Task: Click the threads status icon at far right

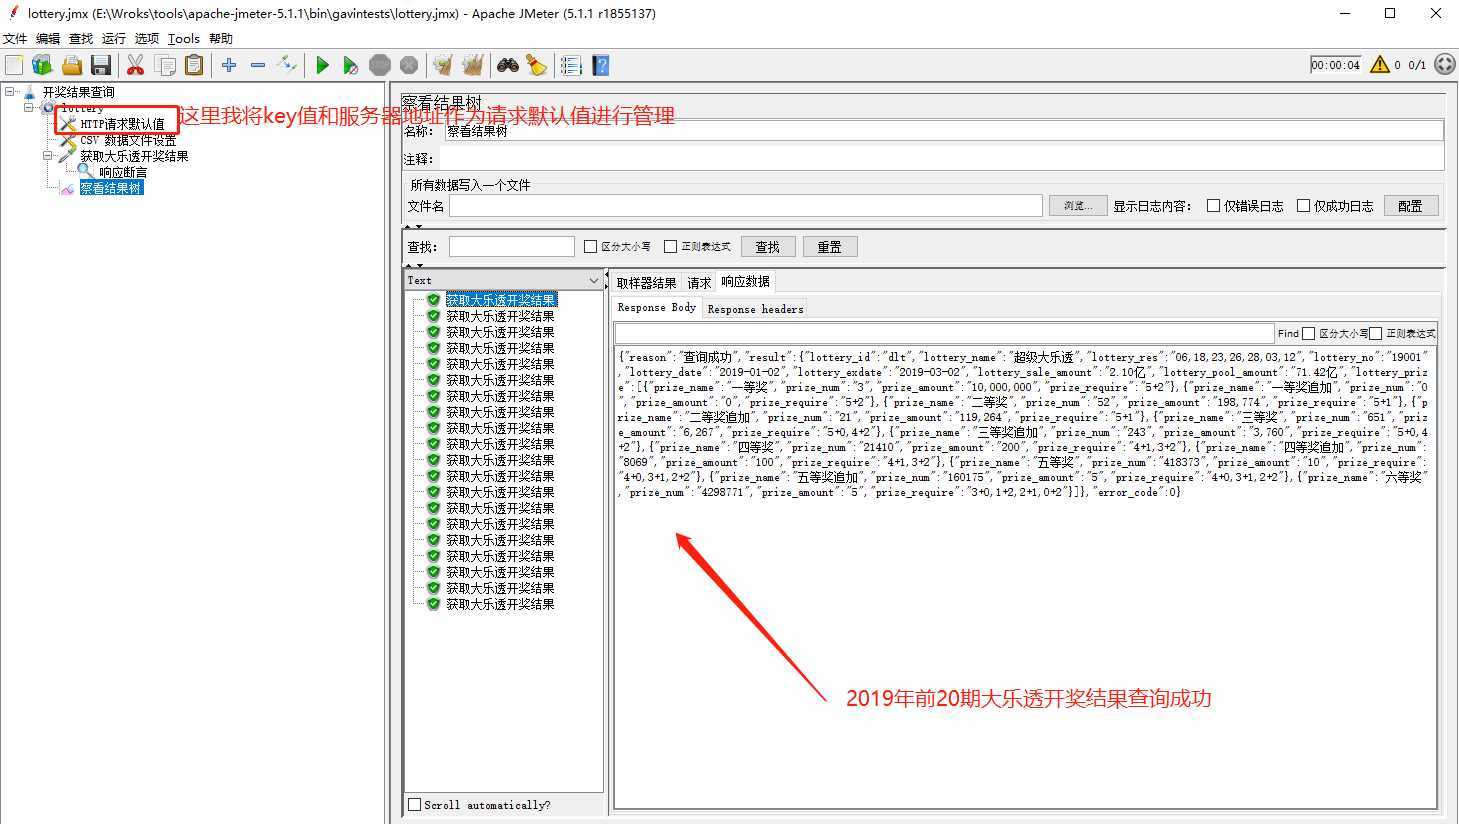Action: pos(1444,65)
